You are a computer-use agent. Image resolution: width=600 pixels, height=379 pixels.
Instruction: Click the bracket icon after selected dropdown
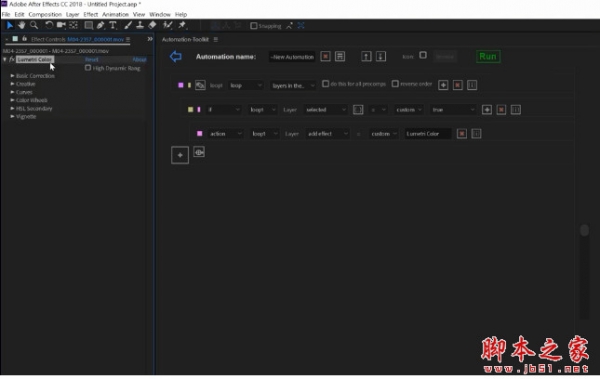[358, 110]
